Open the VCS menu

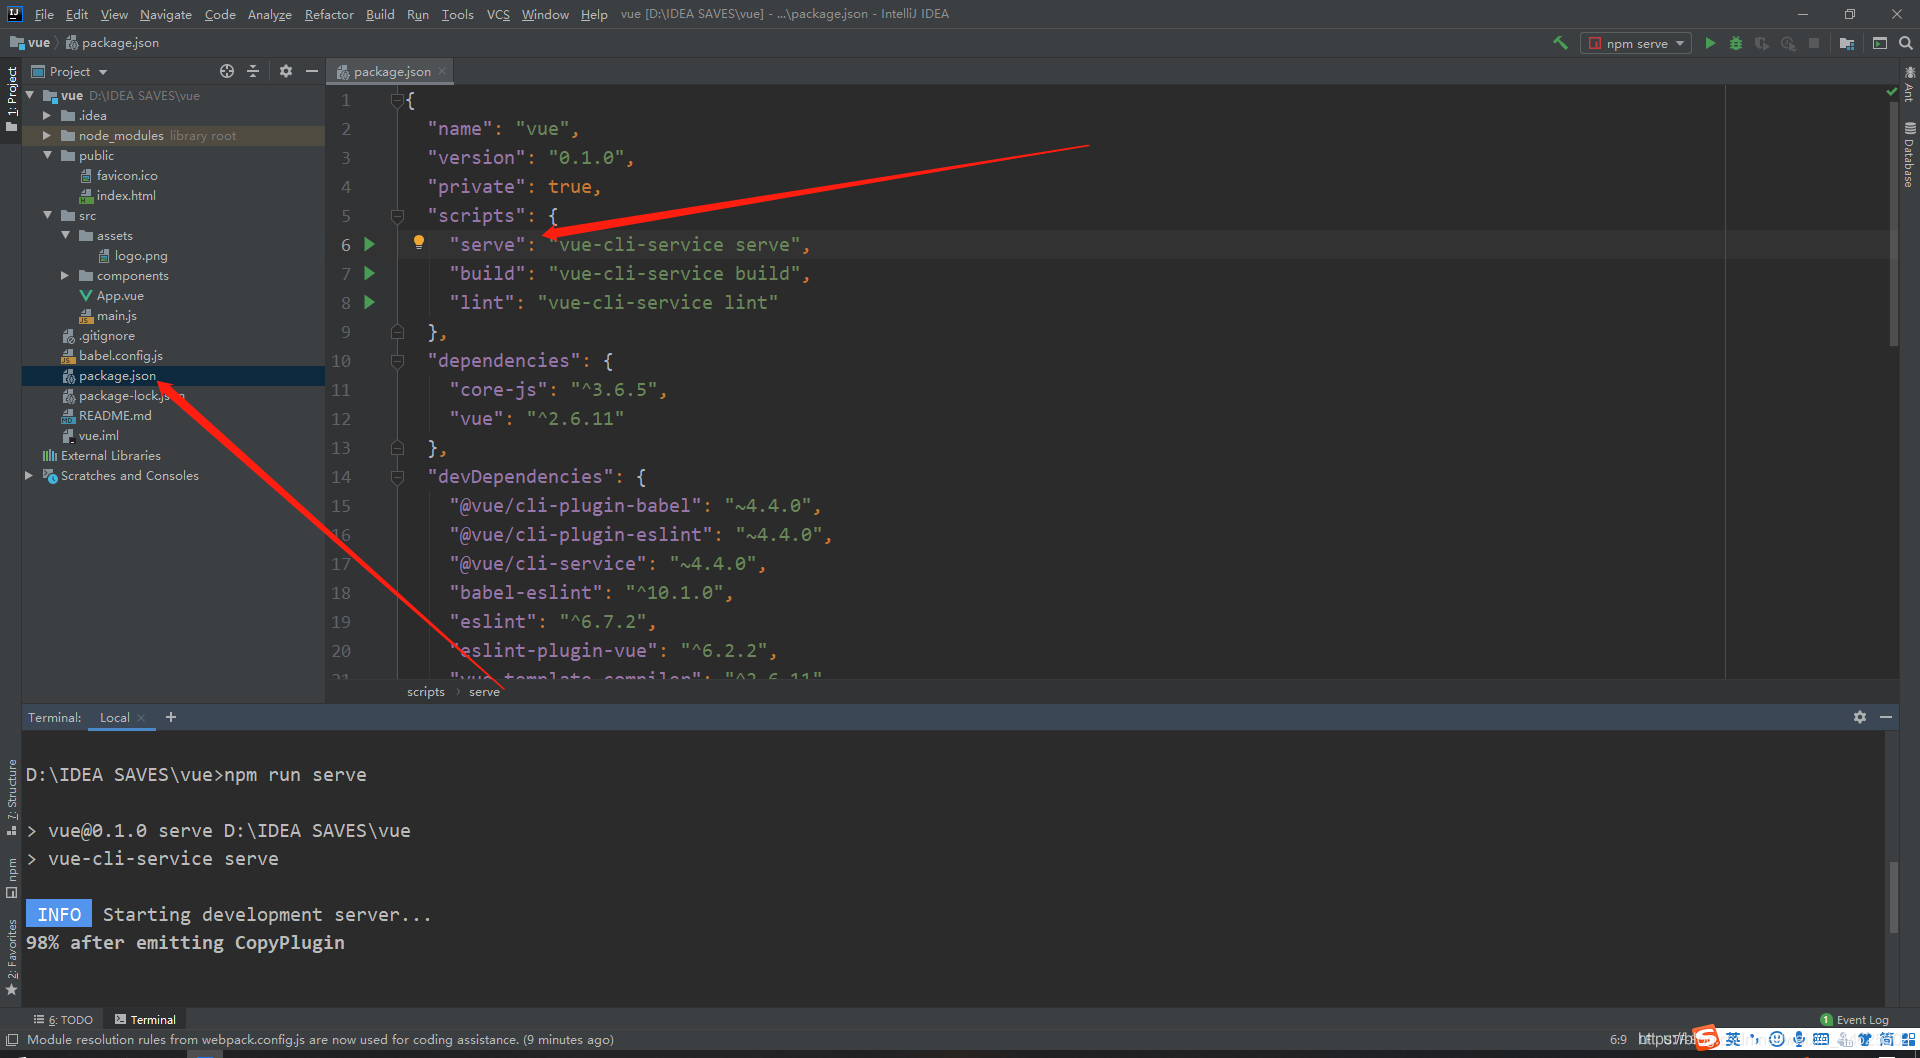click(x=498, y=14)
